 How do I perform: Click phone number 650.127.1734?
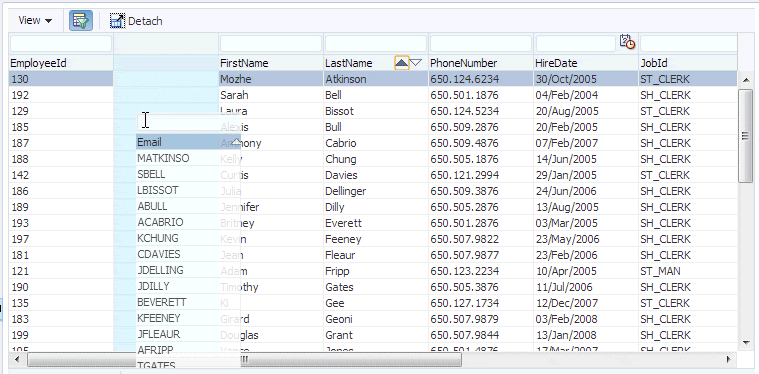[x=465, y=302]
